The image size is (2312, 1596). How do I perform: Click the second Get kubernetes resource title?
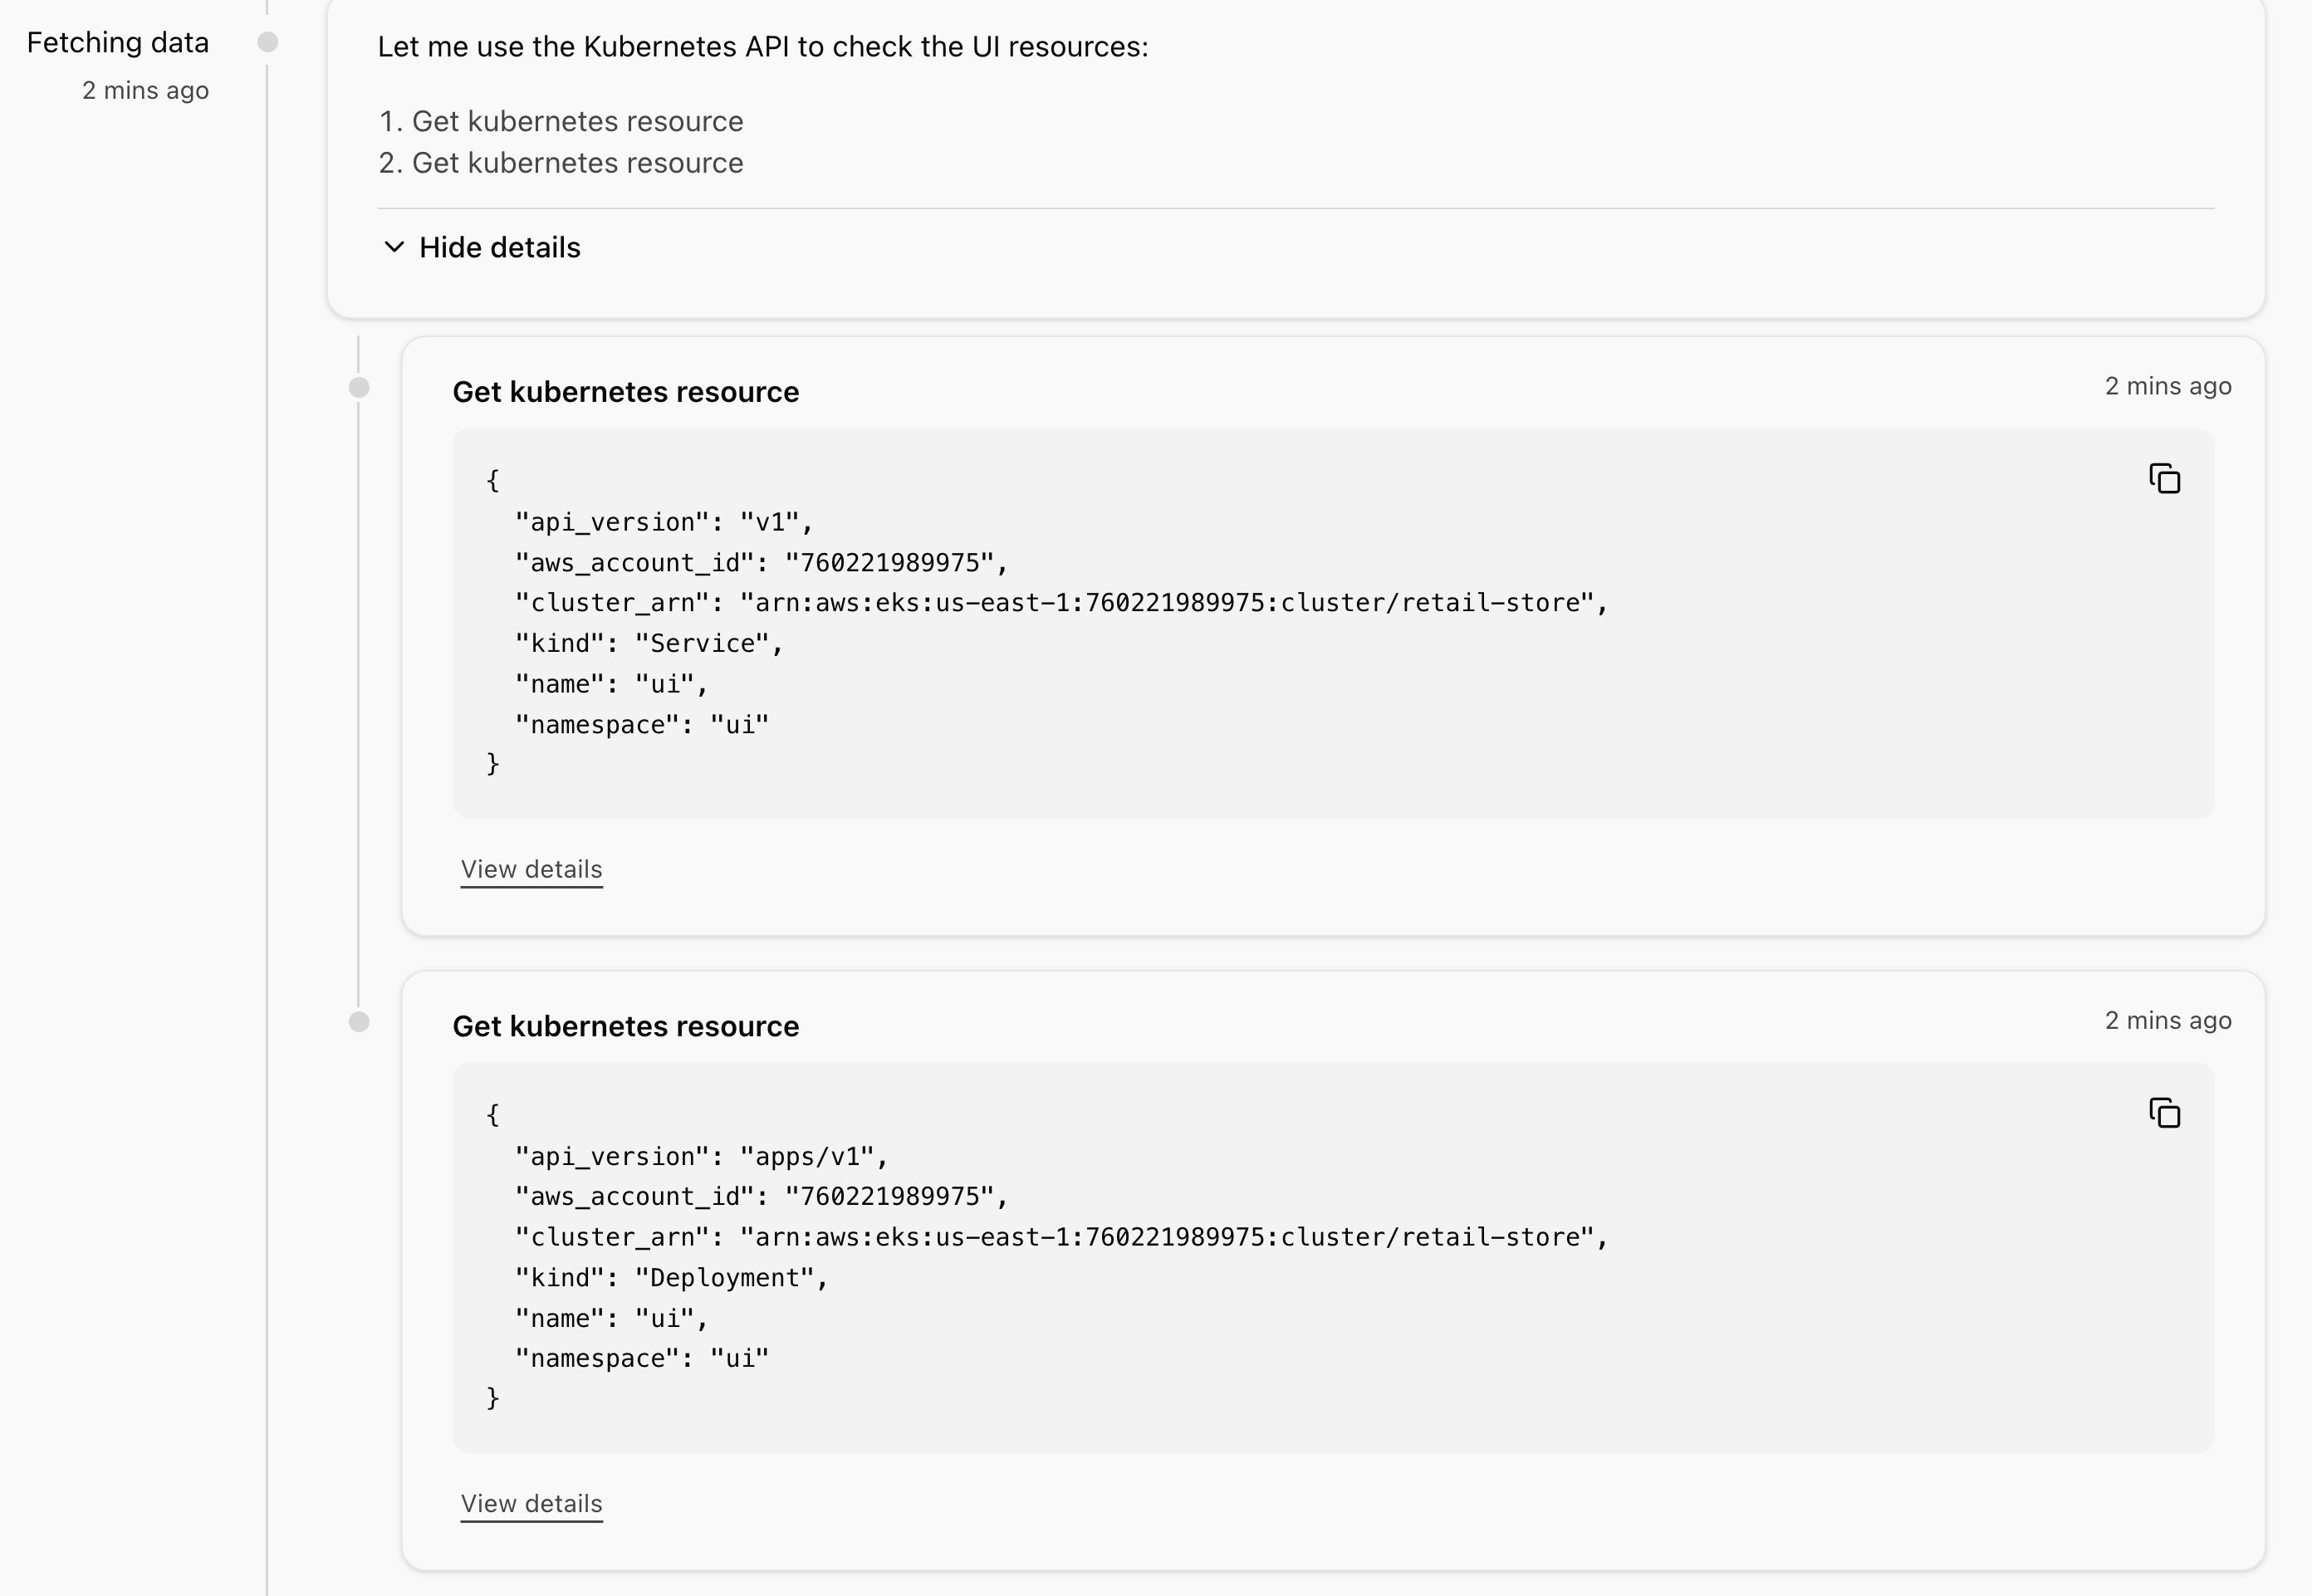626,1025
